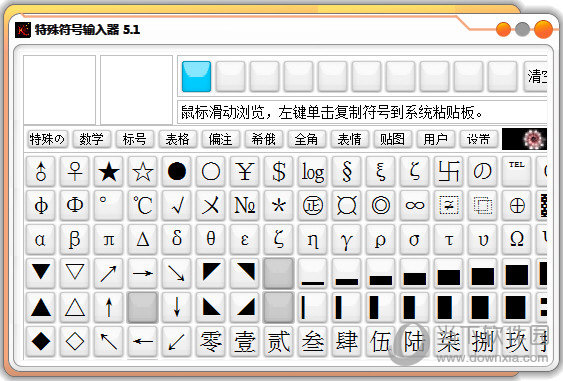The image size is (563, 381).
Task: Click the solid black star symbol
Action: pos(109,172)
